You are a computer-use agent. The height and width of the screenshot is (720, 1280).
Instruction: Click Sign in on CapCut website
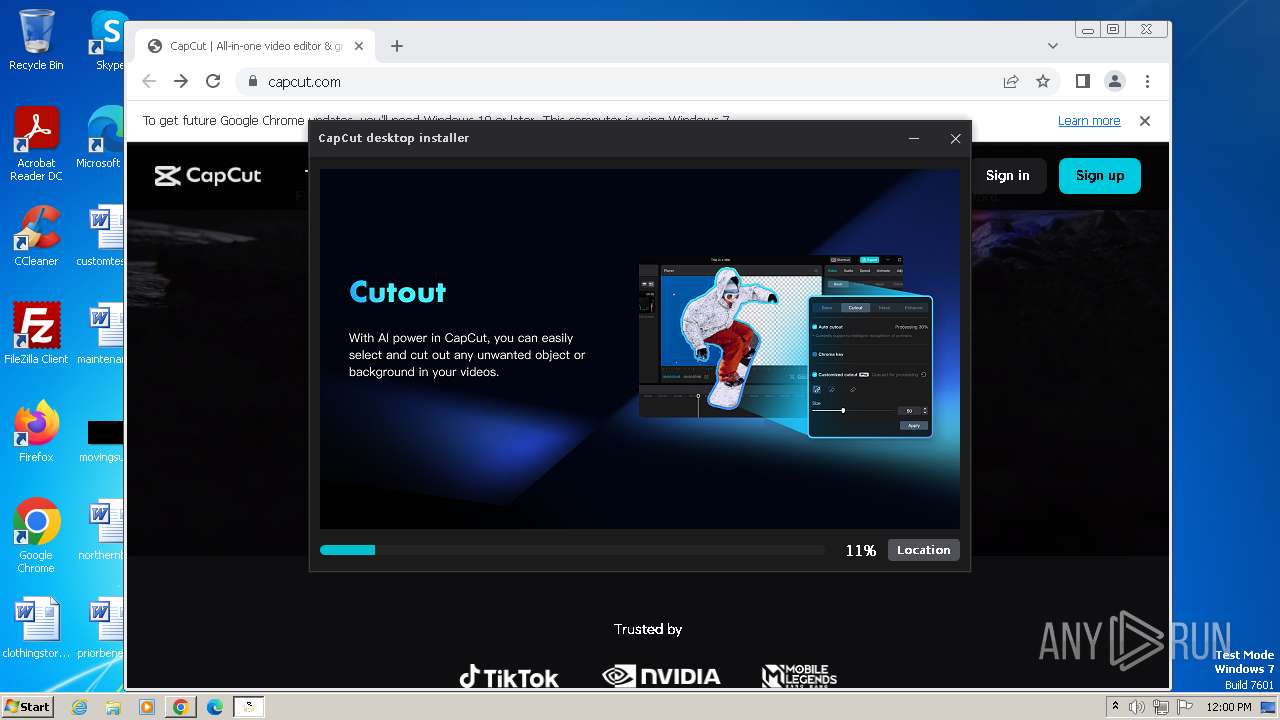pyautogui.click(x=1007, y=175)
